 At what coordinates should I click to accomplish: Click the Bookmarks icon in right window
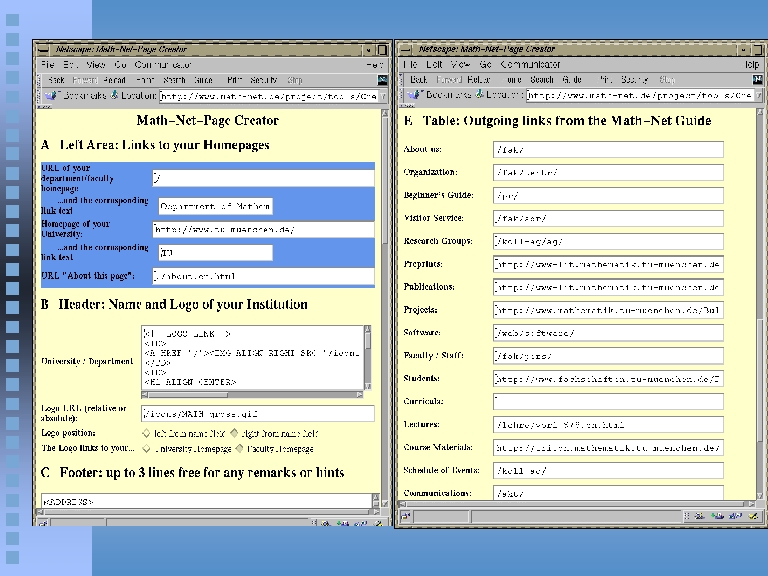point(413,96)
